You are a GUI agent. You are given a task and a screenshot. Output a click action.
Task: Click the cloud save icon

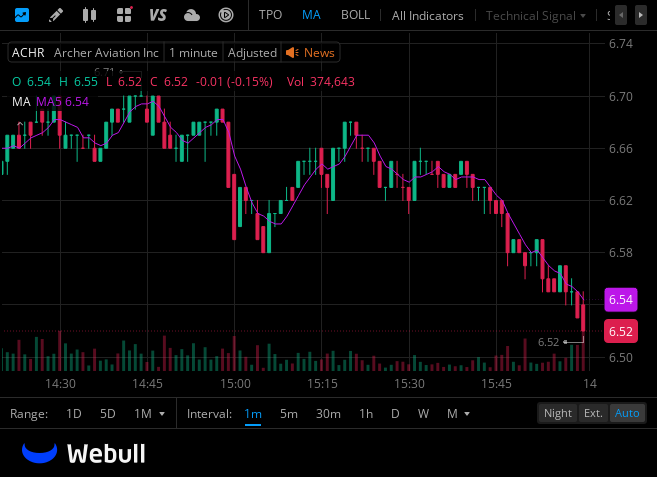(x=191, y=16)
